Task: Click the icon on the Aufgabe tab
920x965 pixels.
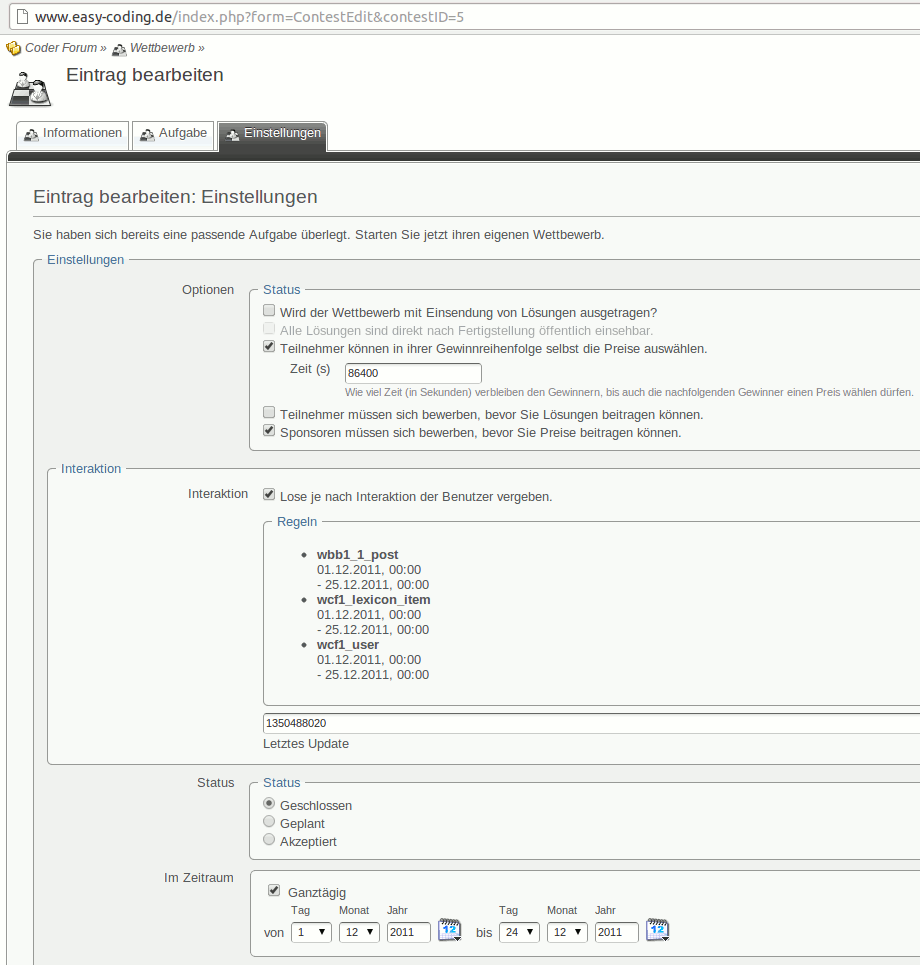Action: 147,134
